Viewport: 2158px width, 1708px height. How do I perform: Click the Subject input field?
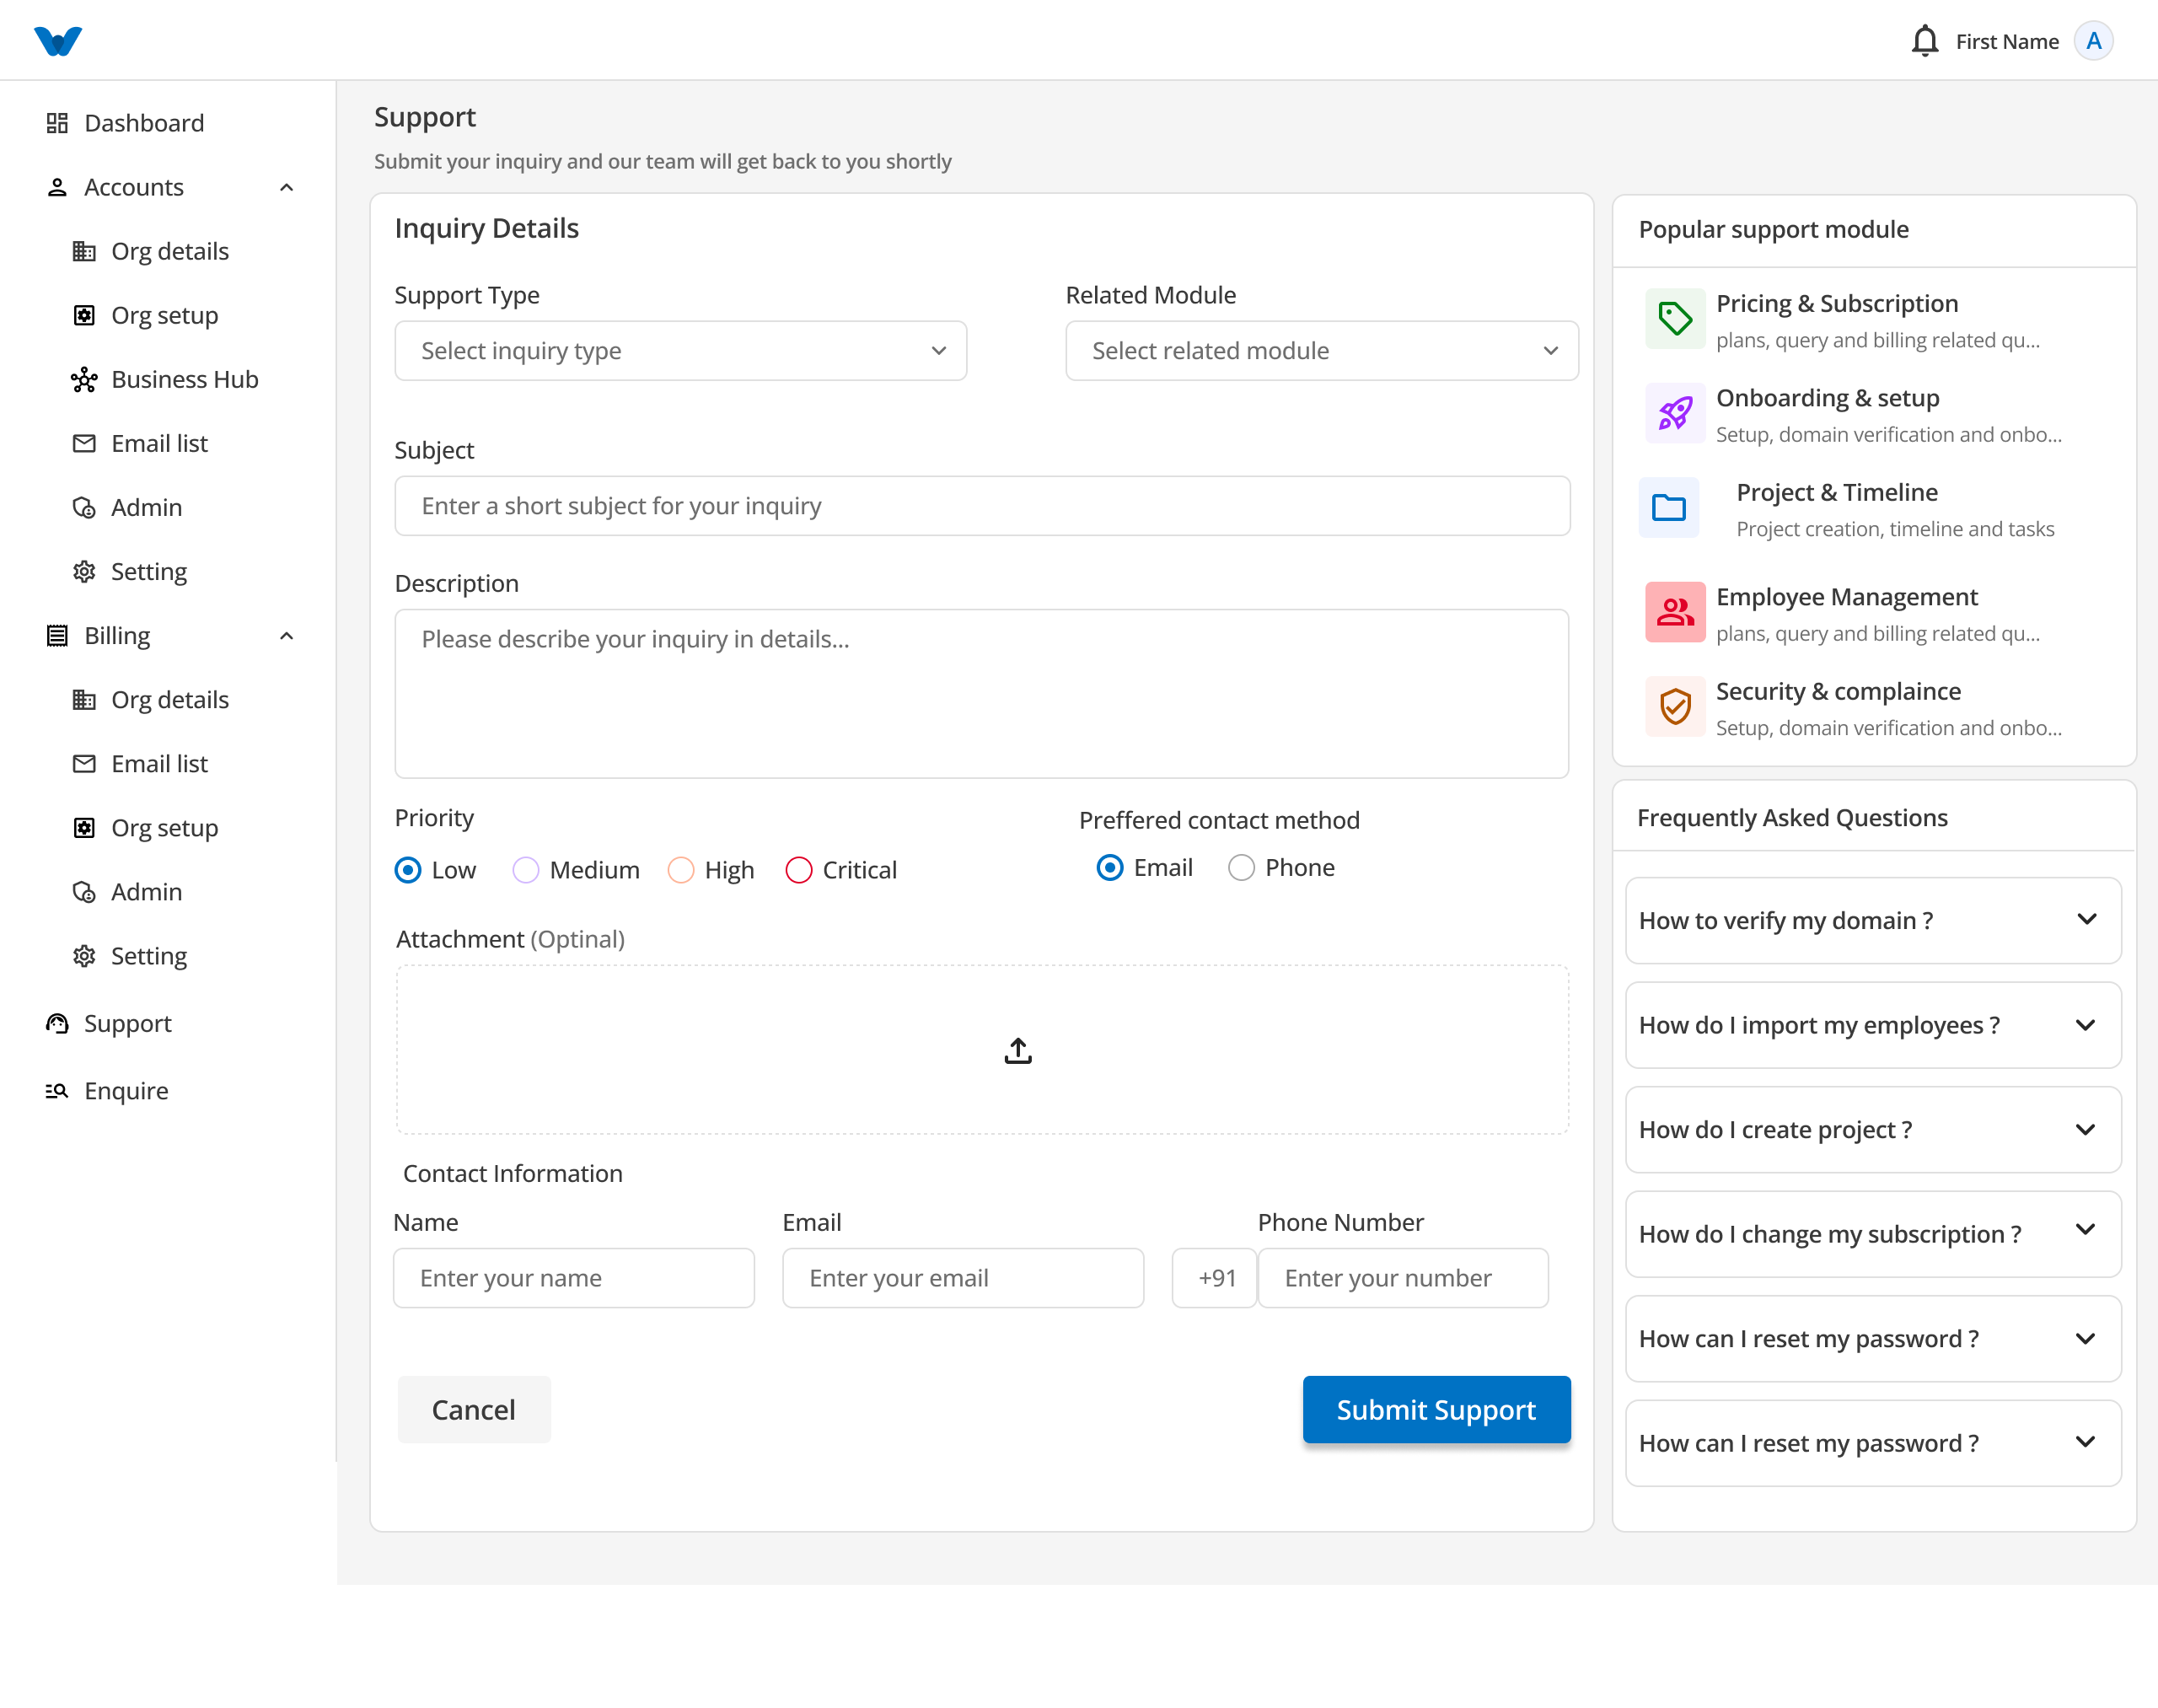[982, 505]
